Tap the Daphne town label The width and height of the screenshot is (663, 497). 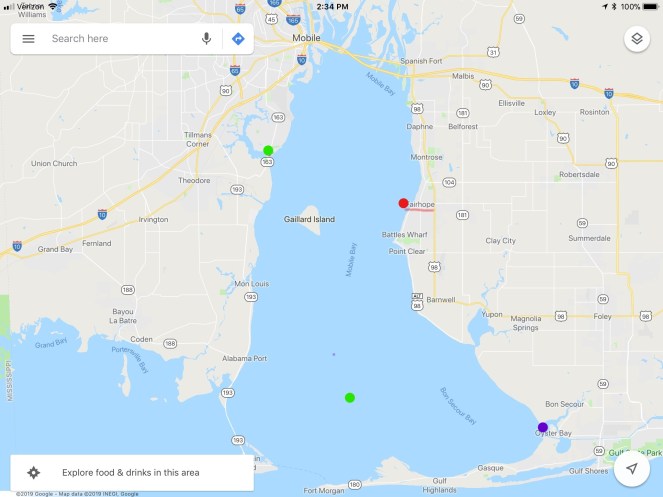tap(419, 126)
